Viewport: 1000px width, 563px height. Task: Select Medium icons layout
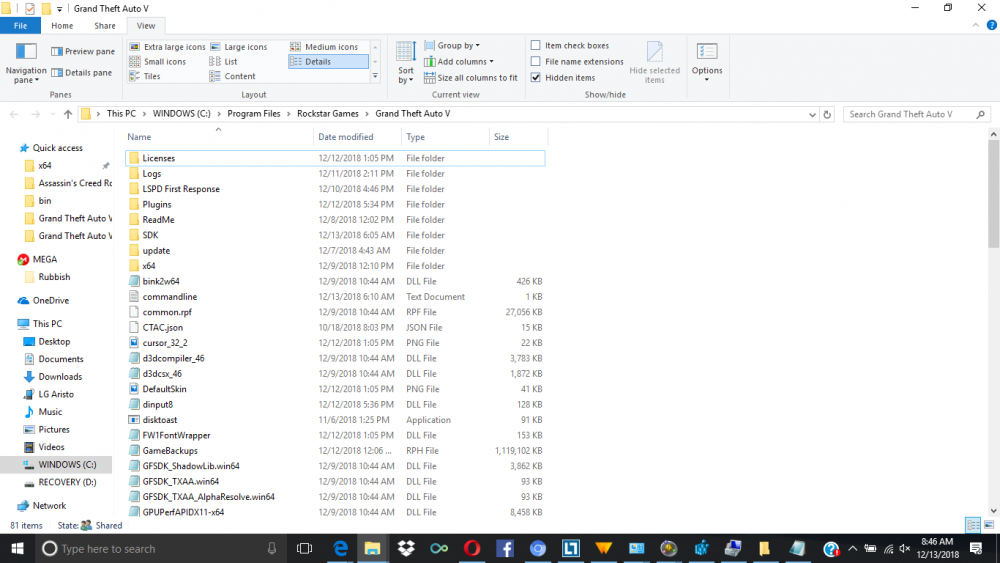[x=325, y=47]
